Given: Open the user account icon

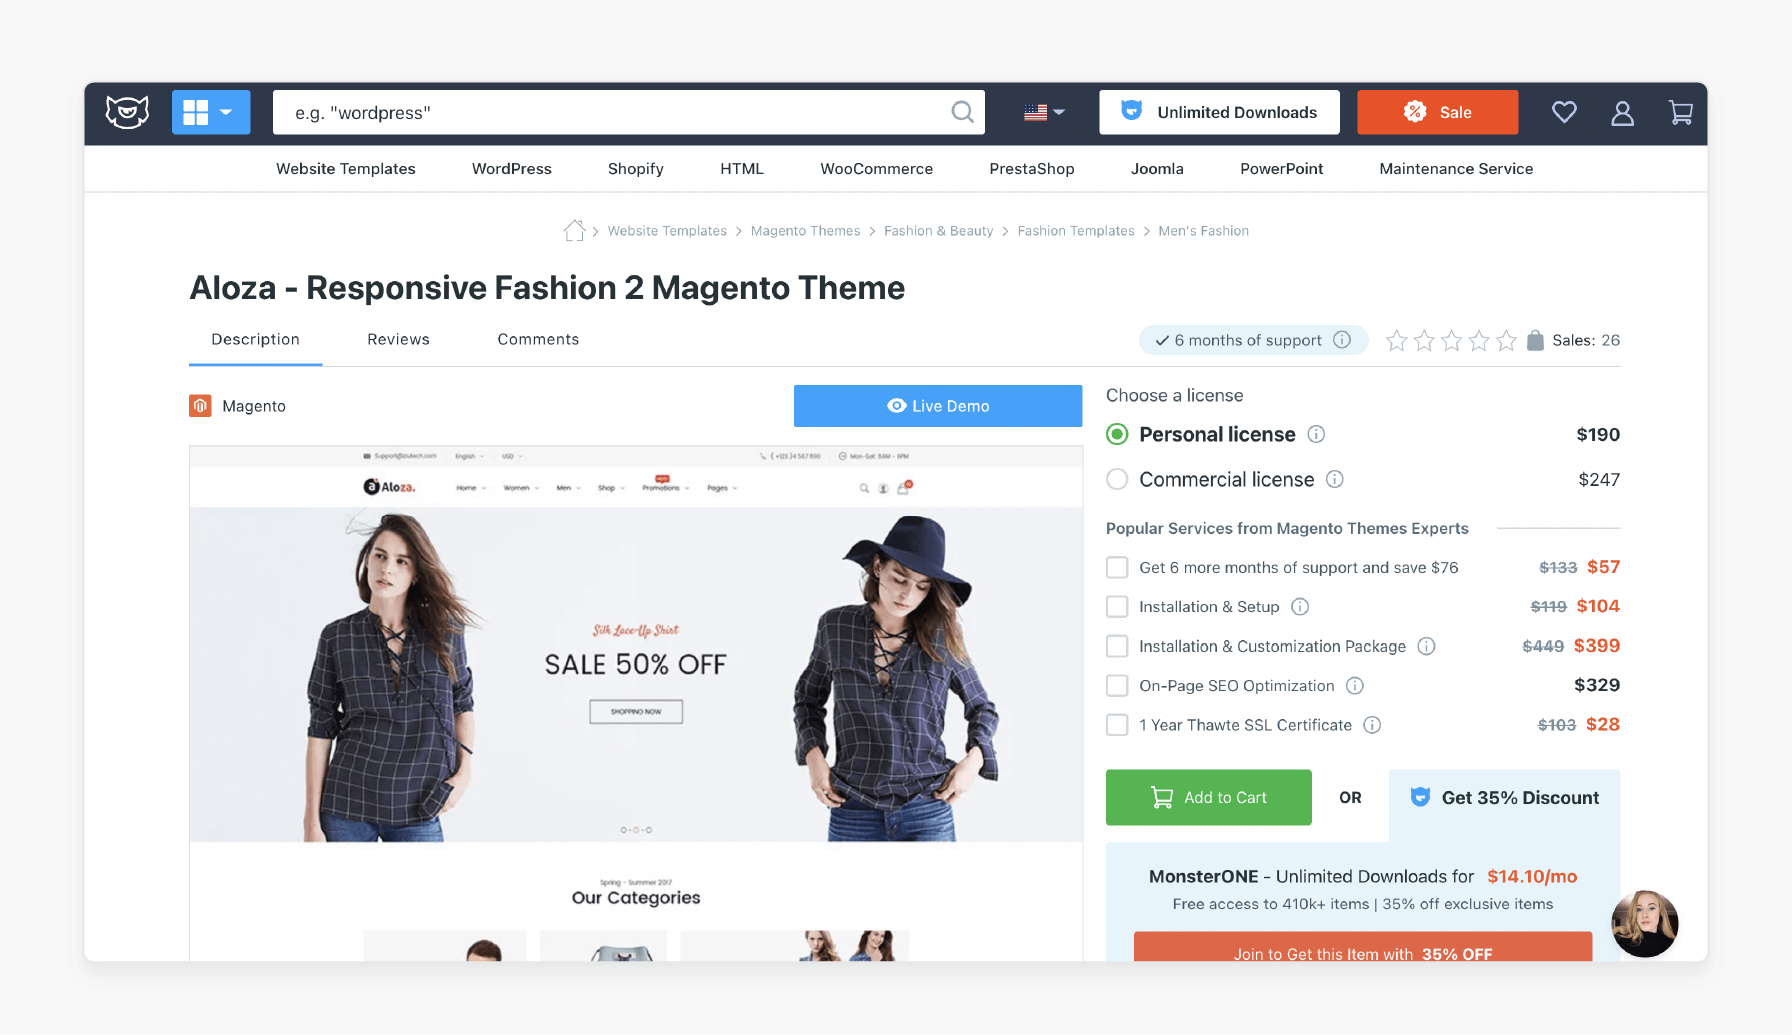Looking at the screenshot, I should tap(1622, 113).
